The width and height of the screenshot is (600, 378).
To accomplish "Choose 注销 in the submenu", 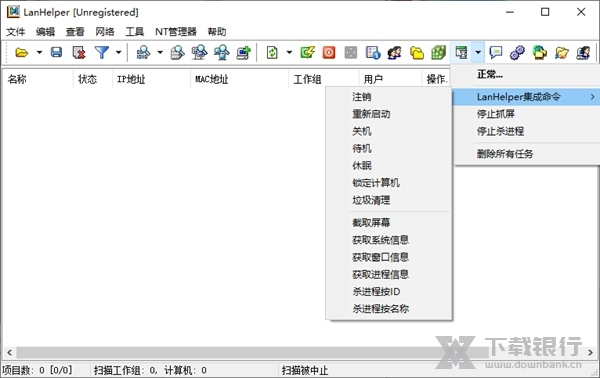I will coord(389,97).
